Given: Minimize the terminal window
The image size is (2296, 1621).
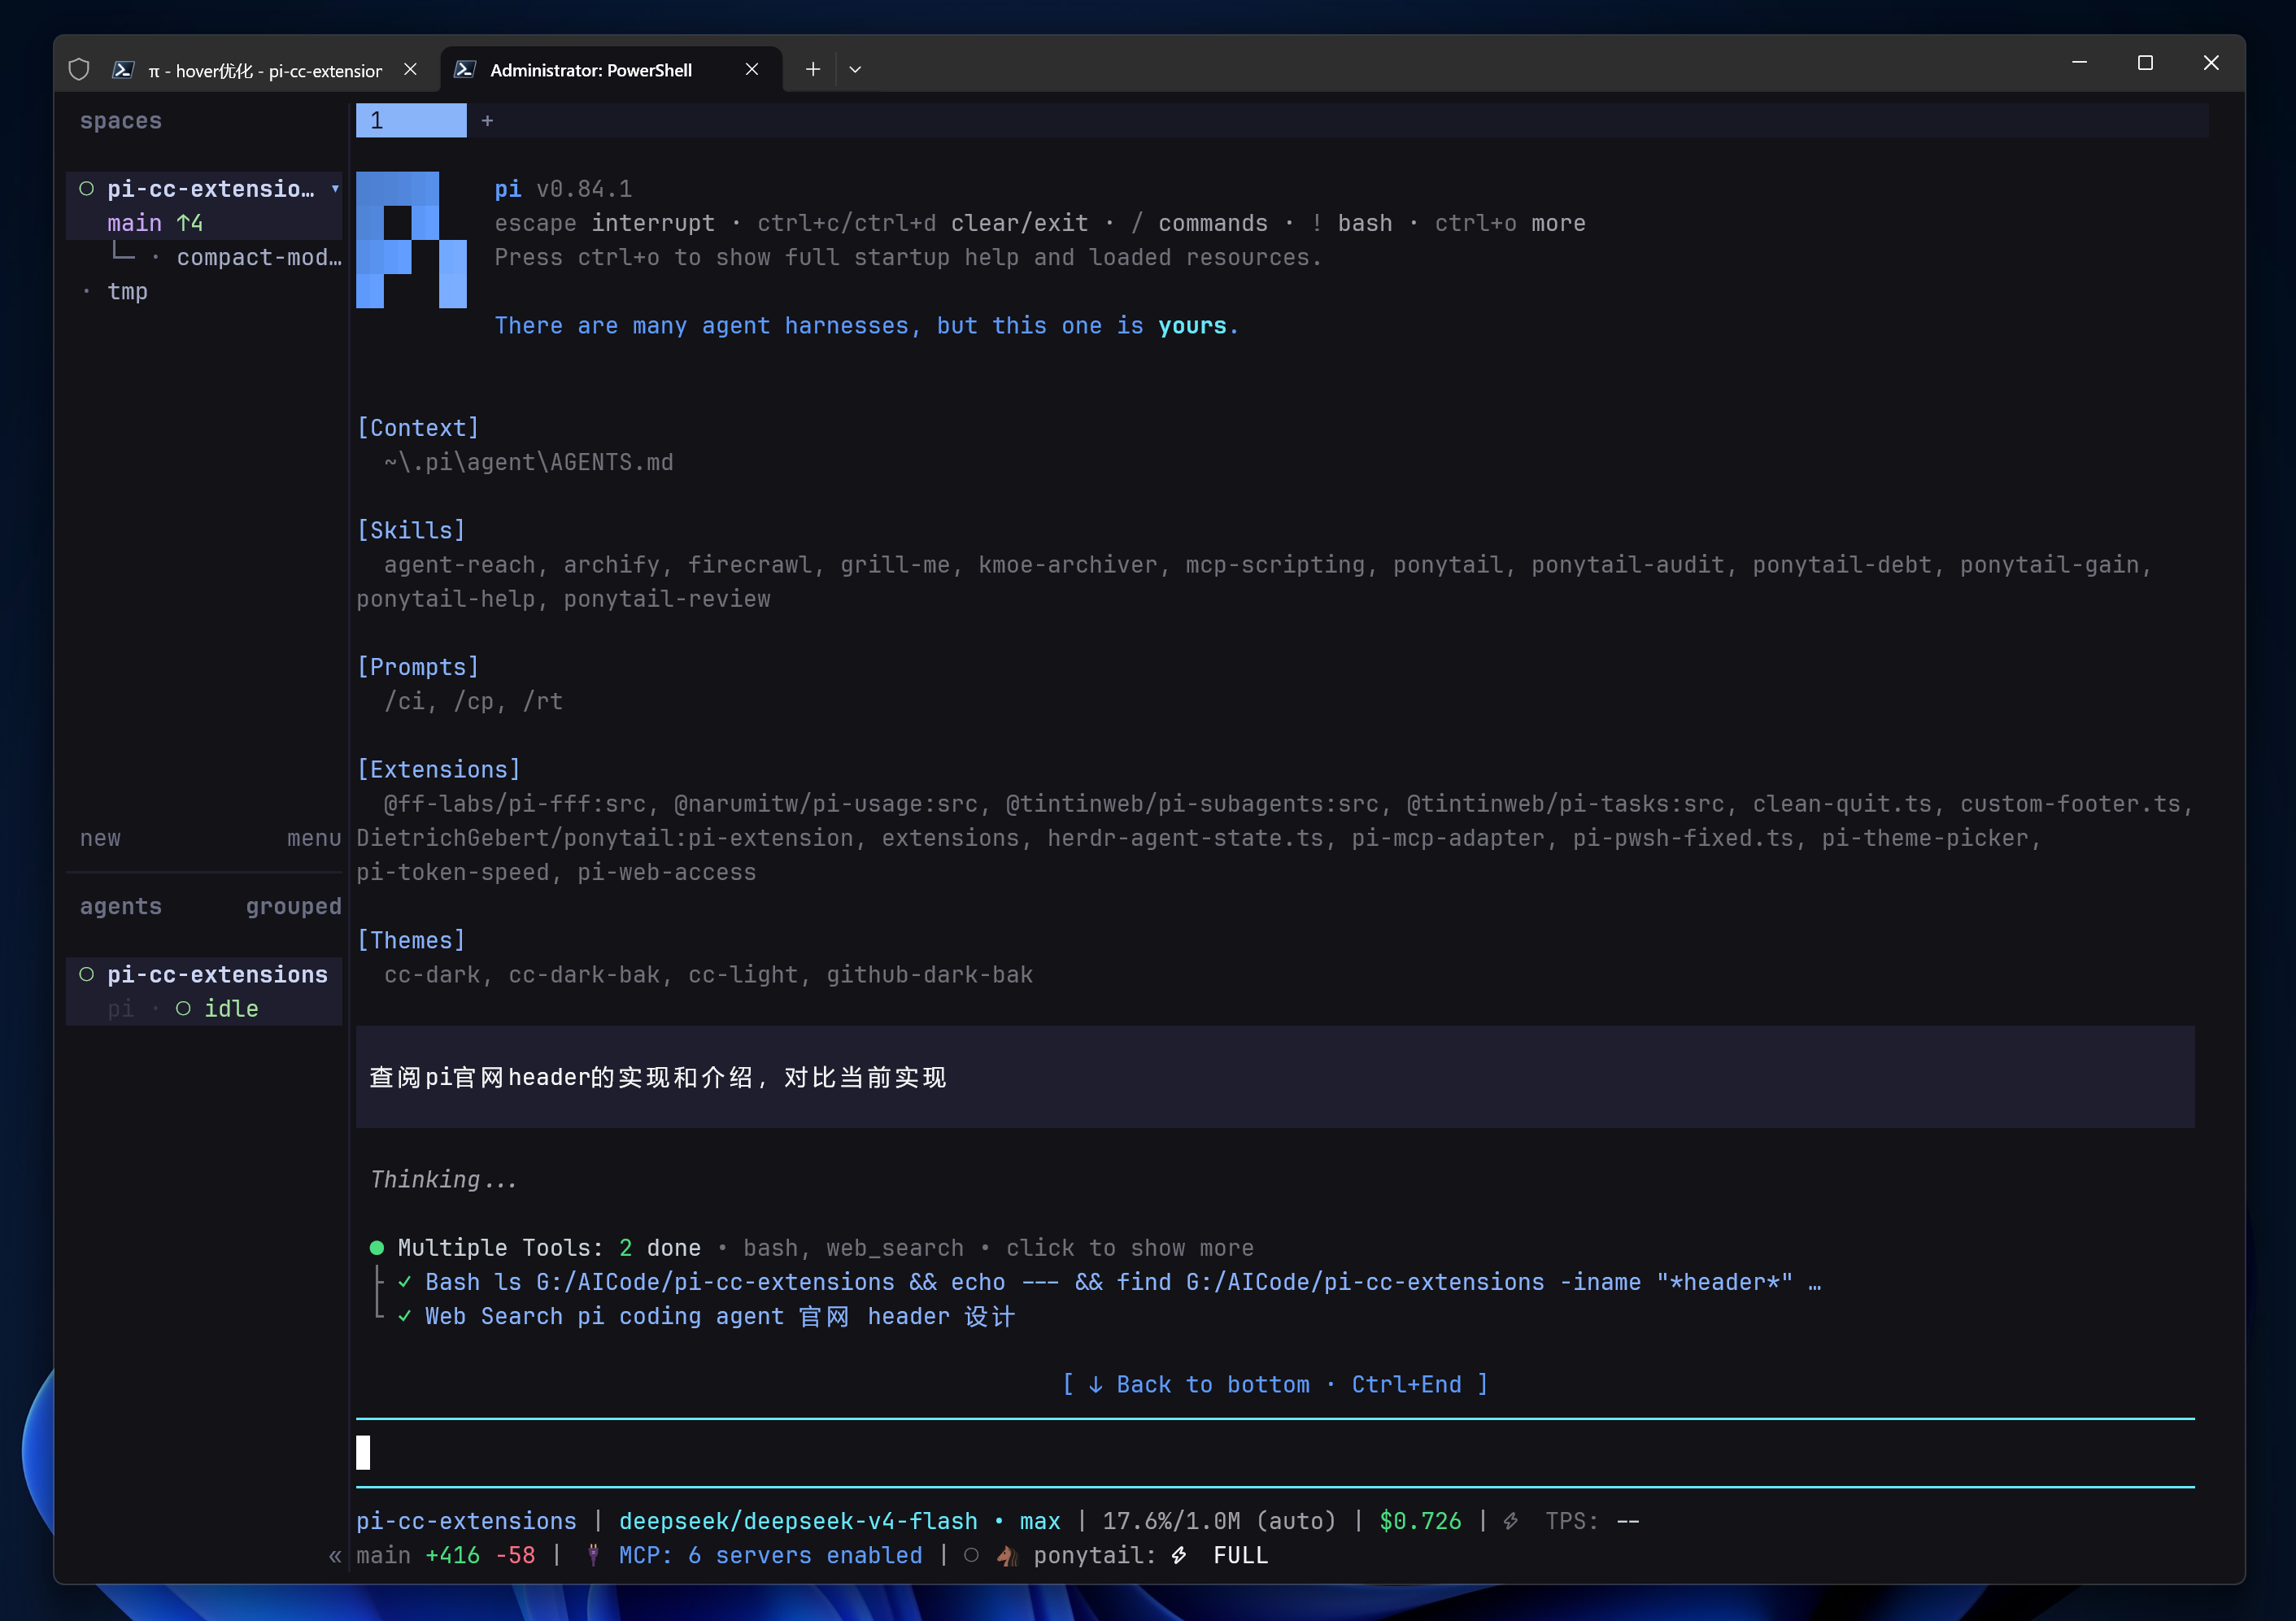Looking at the screenshot, I should click(2079, 63).
